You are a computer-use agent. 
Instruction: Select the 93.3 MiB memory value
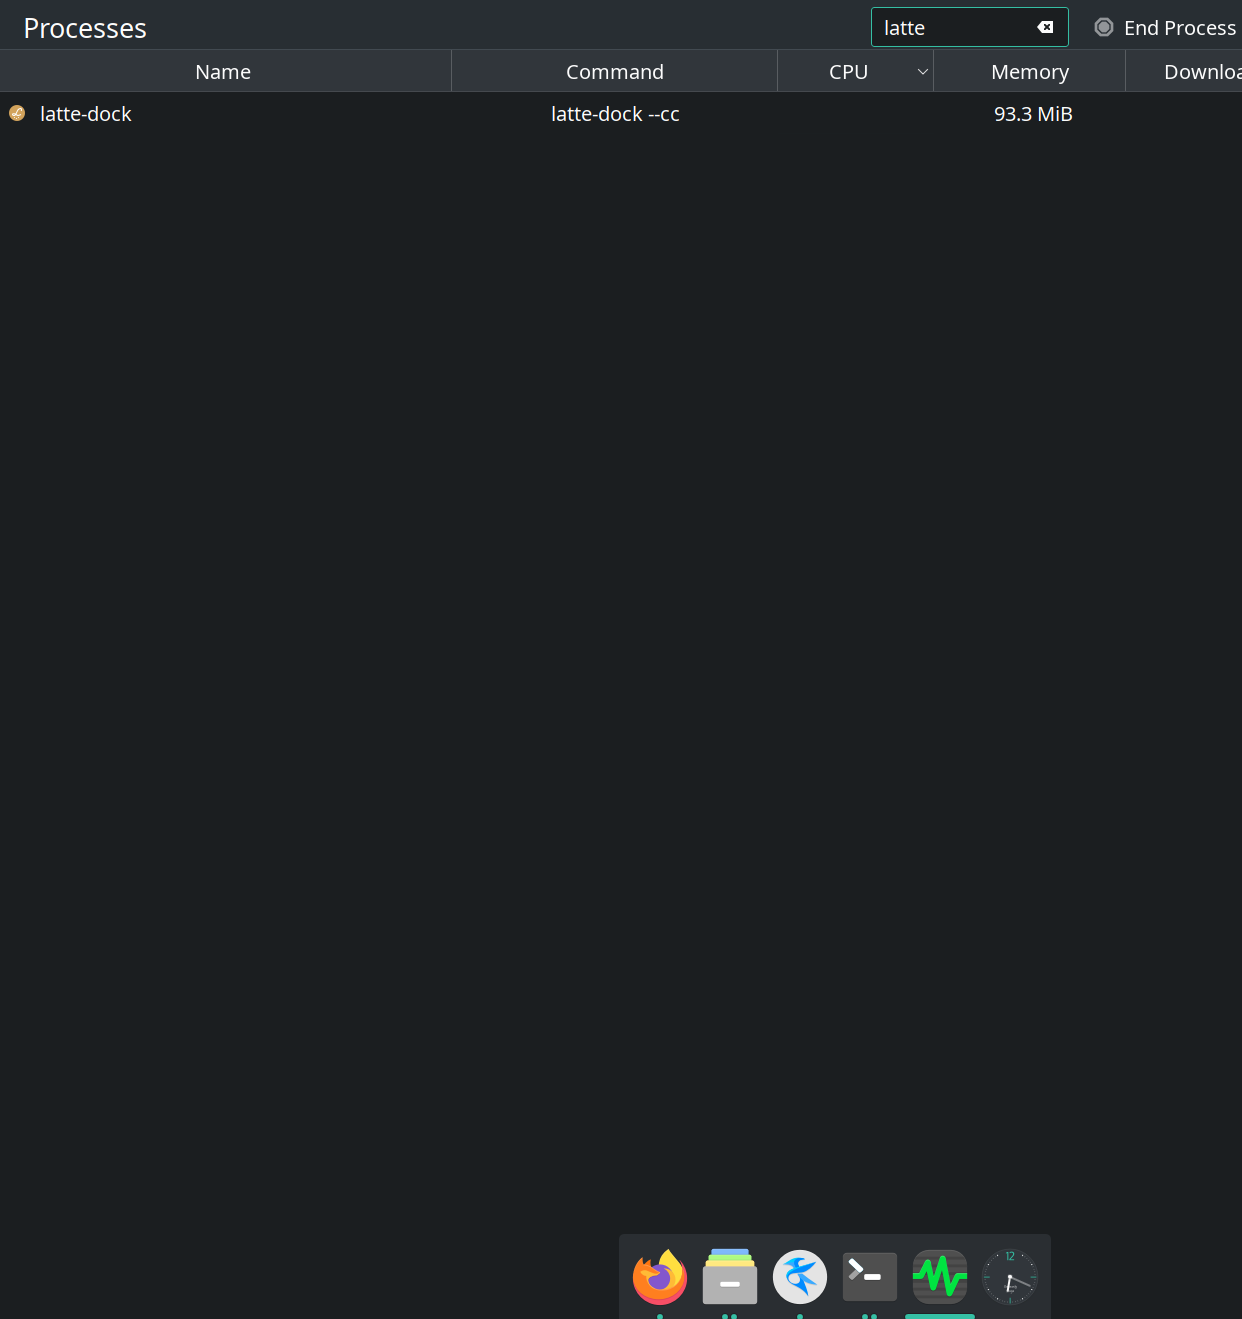[x=1033, y=114]
